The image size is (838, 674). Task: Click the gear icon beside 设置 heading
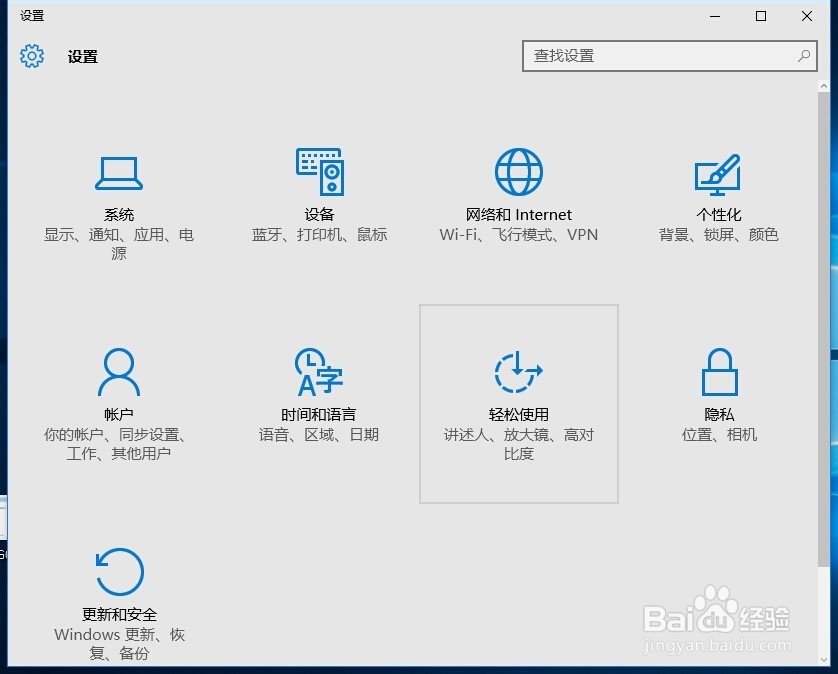point(31,56)
